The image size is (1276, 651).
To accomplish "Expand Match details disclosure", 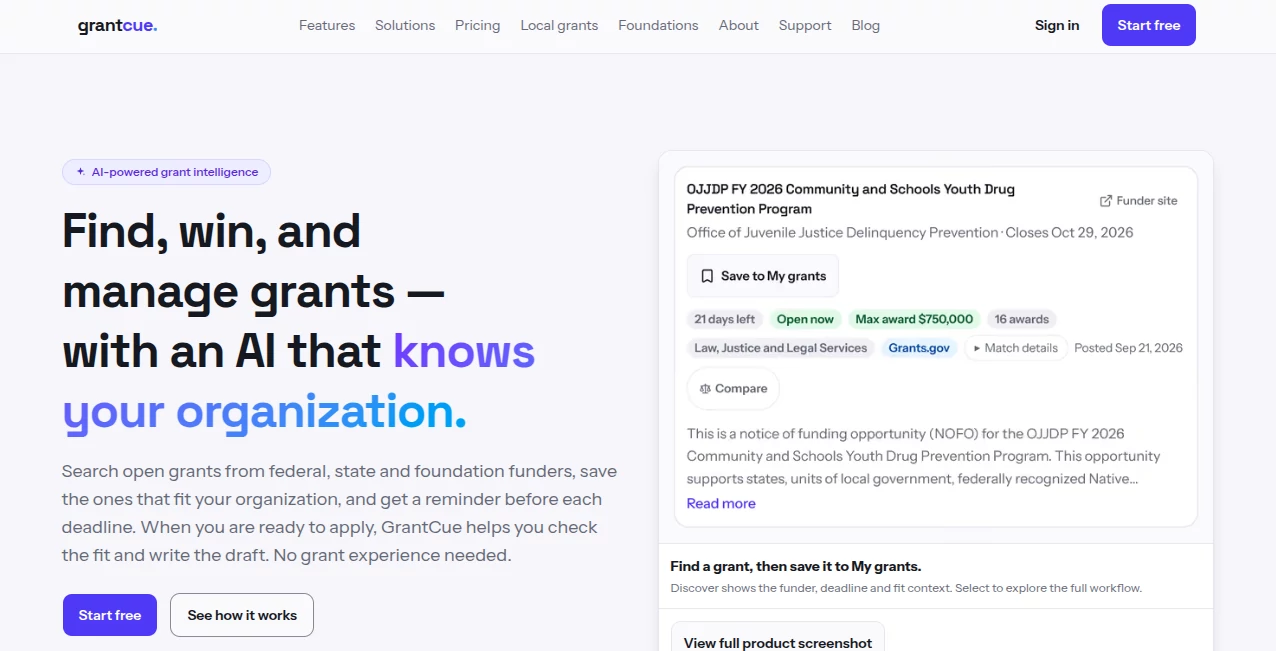I will coord(1015,348).
